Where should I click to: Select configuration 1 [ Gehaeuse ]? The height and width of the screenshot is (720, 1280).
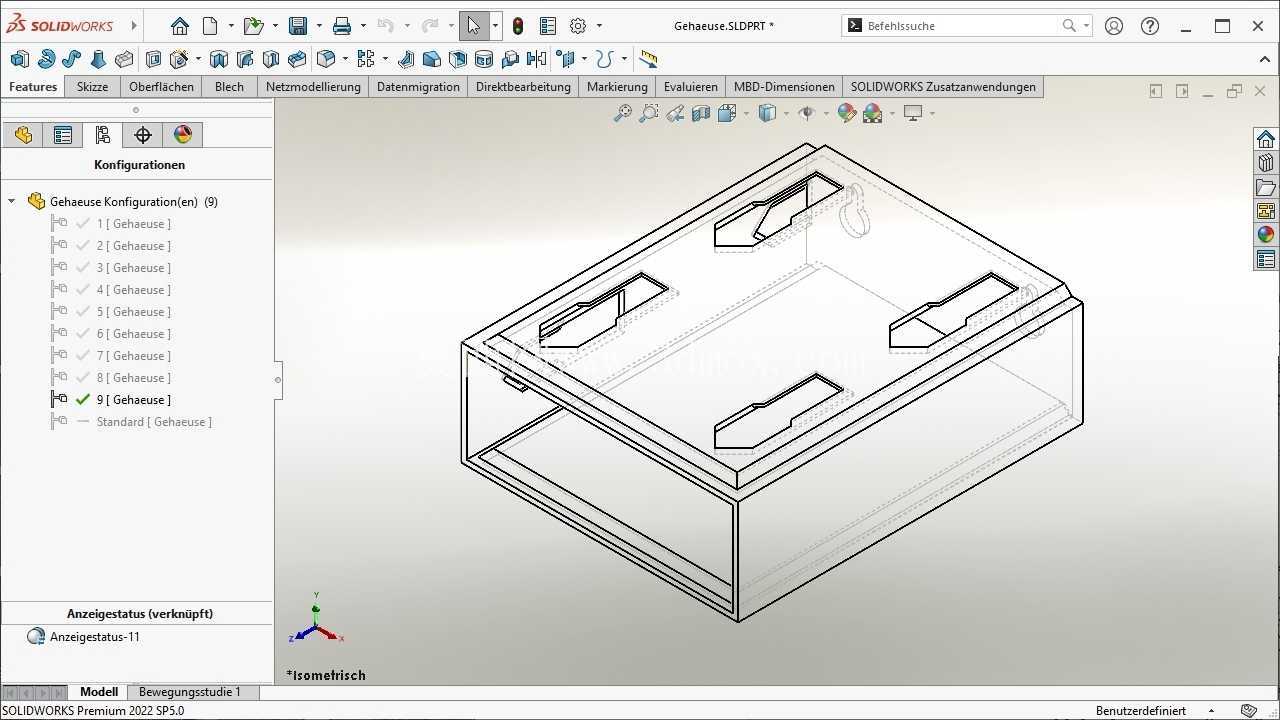[134, 224]
